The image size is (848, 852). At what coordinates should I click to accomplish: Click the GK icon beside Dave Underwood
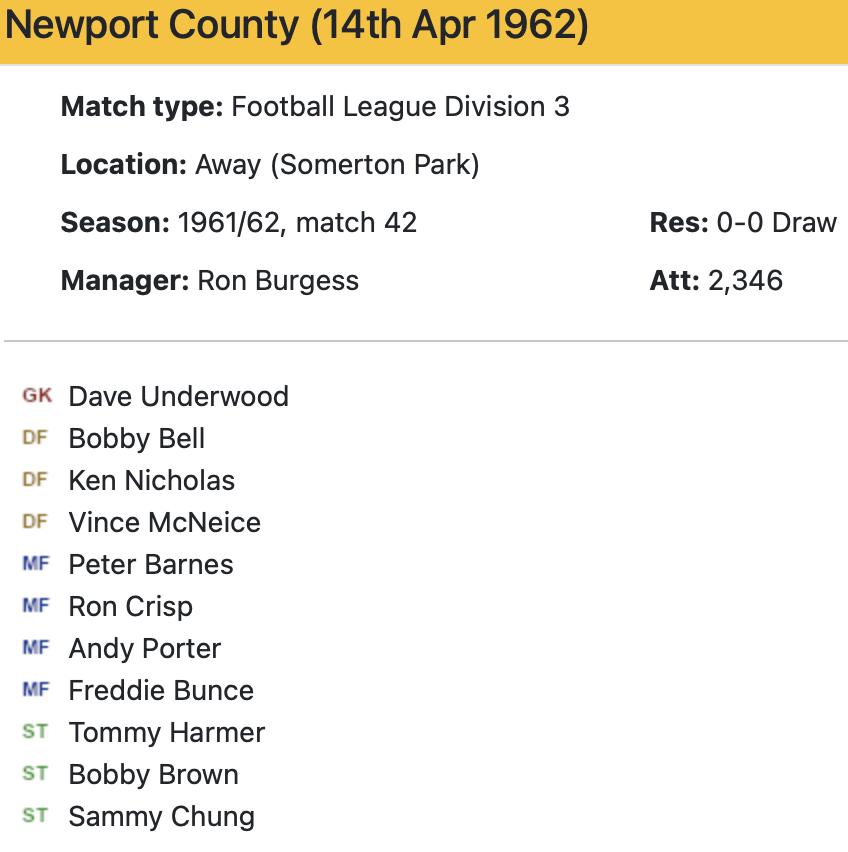(x=36, y=396)
